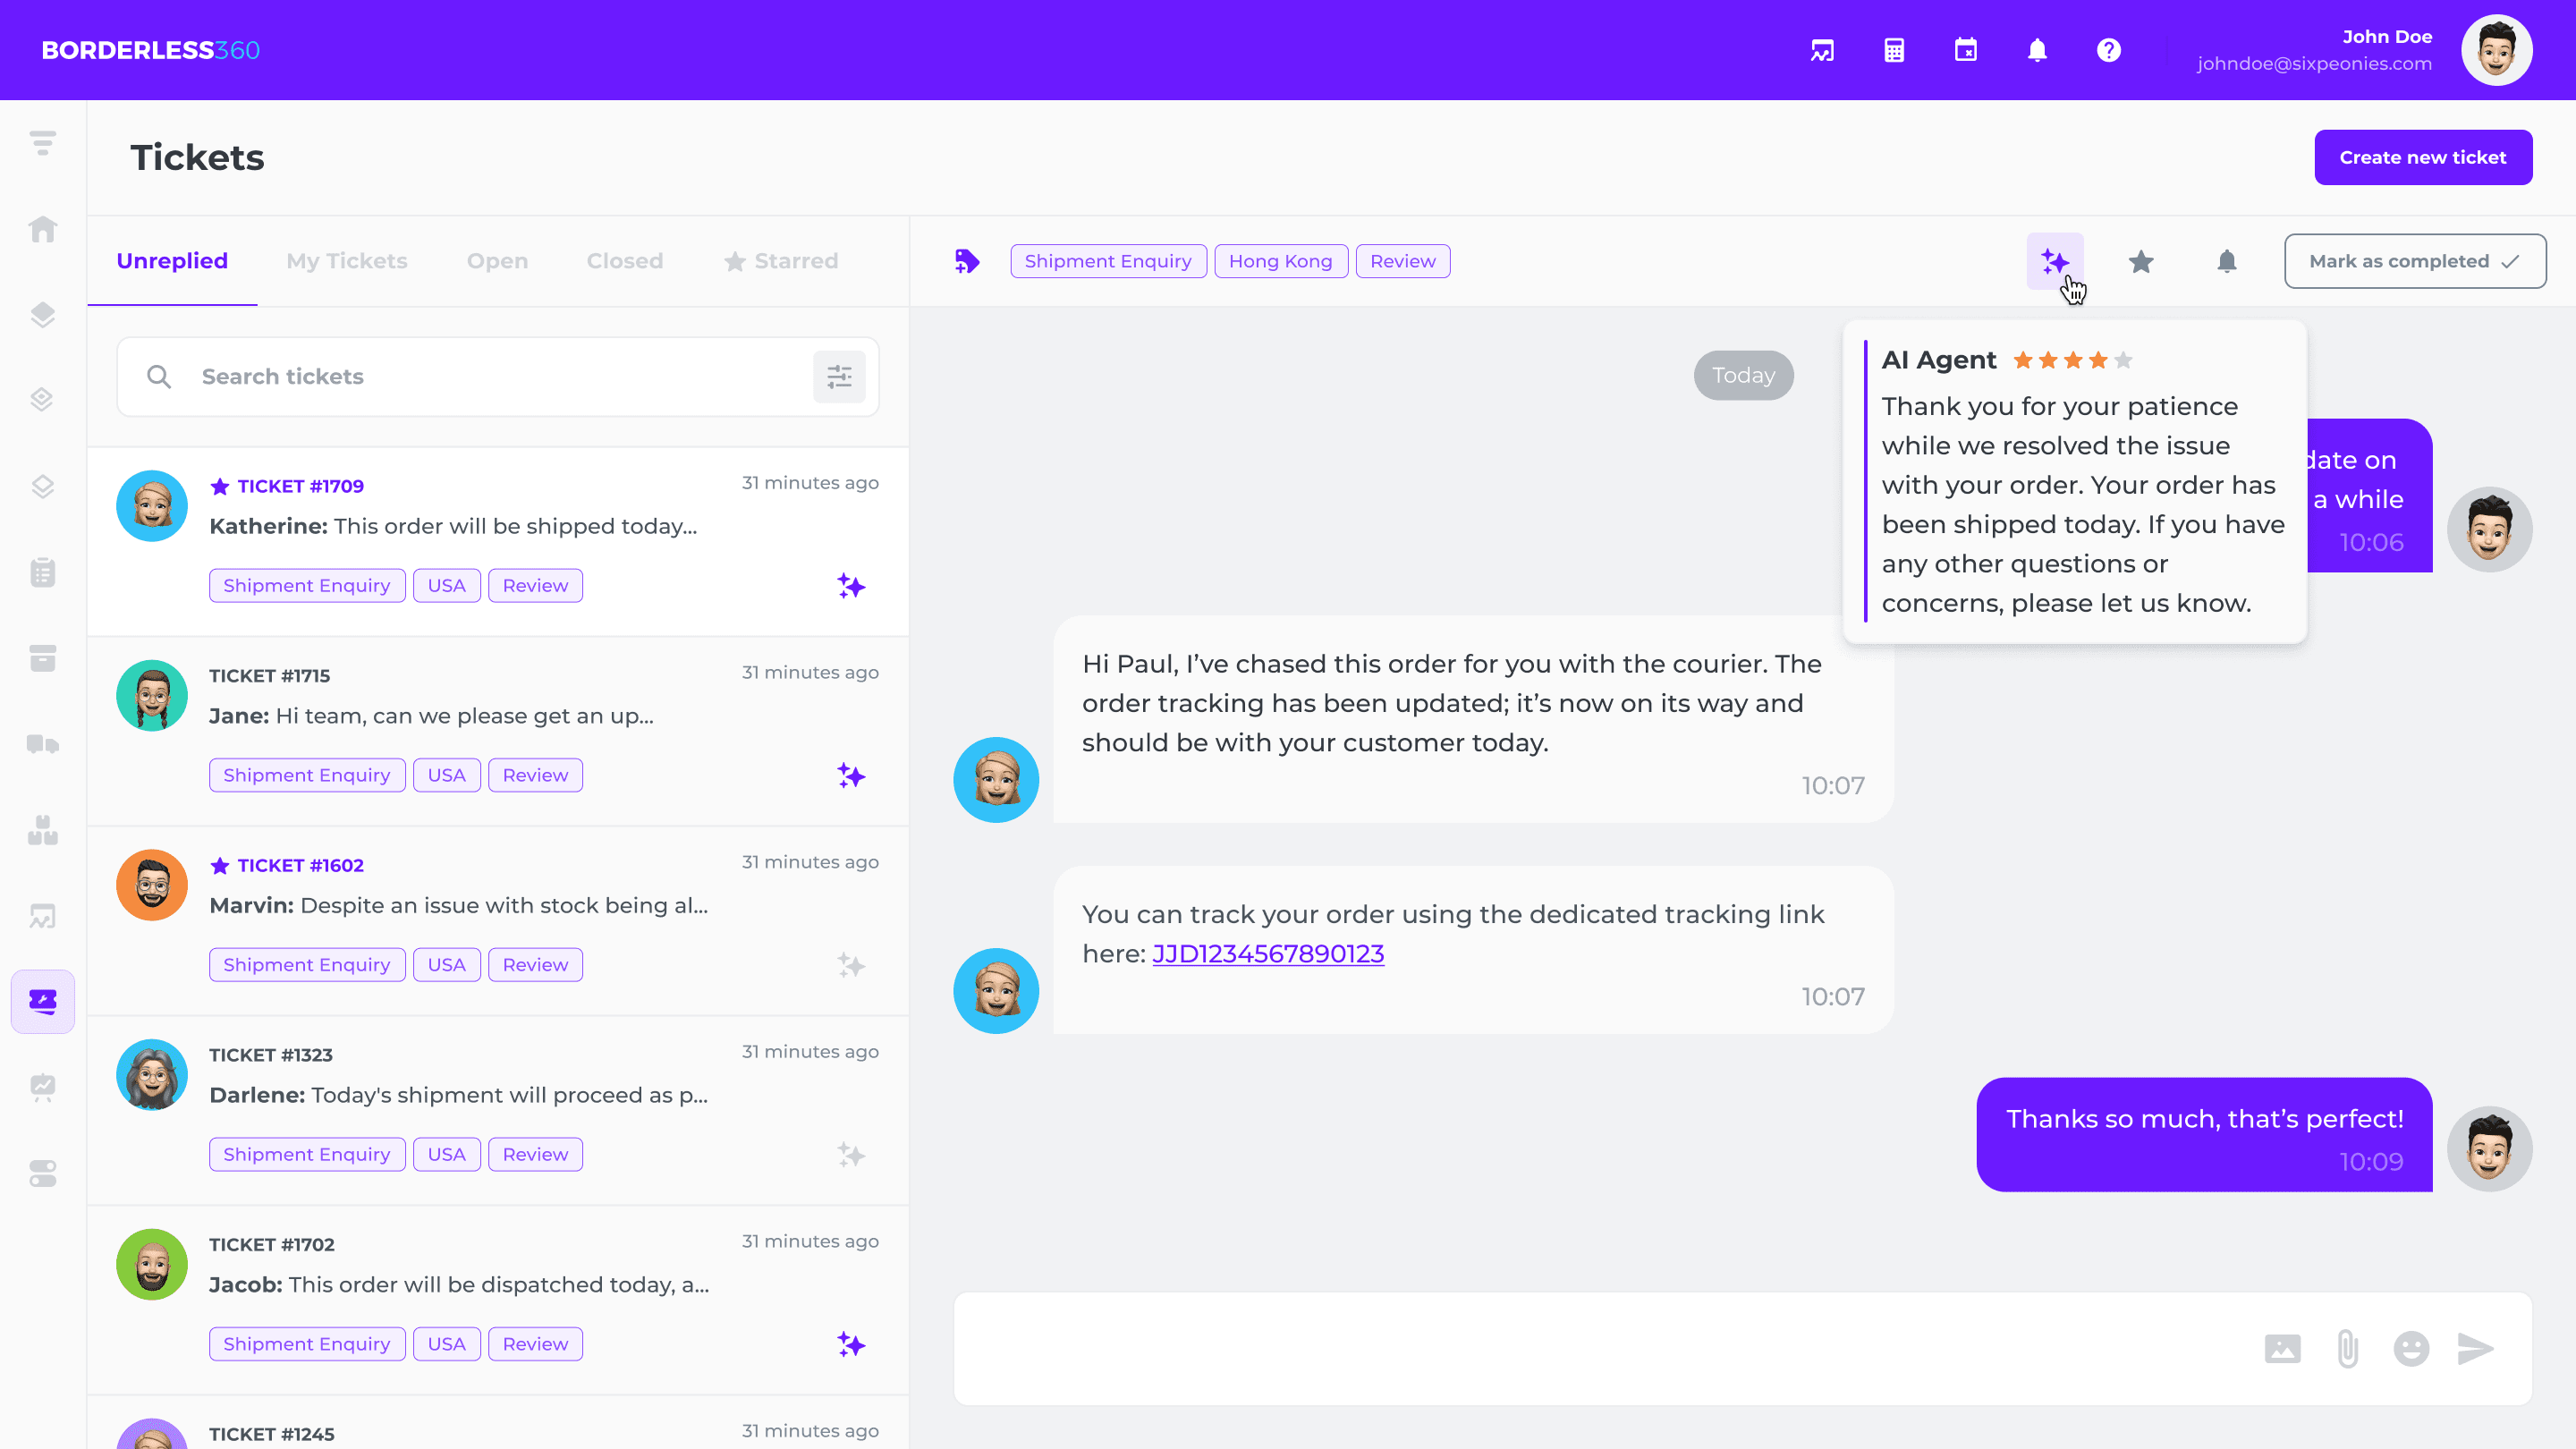Switch to Open tab
Viewport: 2576px width, 1449px height.
[497, 261]
